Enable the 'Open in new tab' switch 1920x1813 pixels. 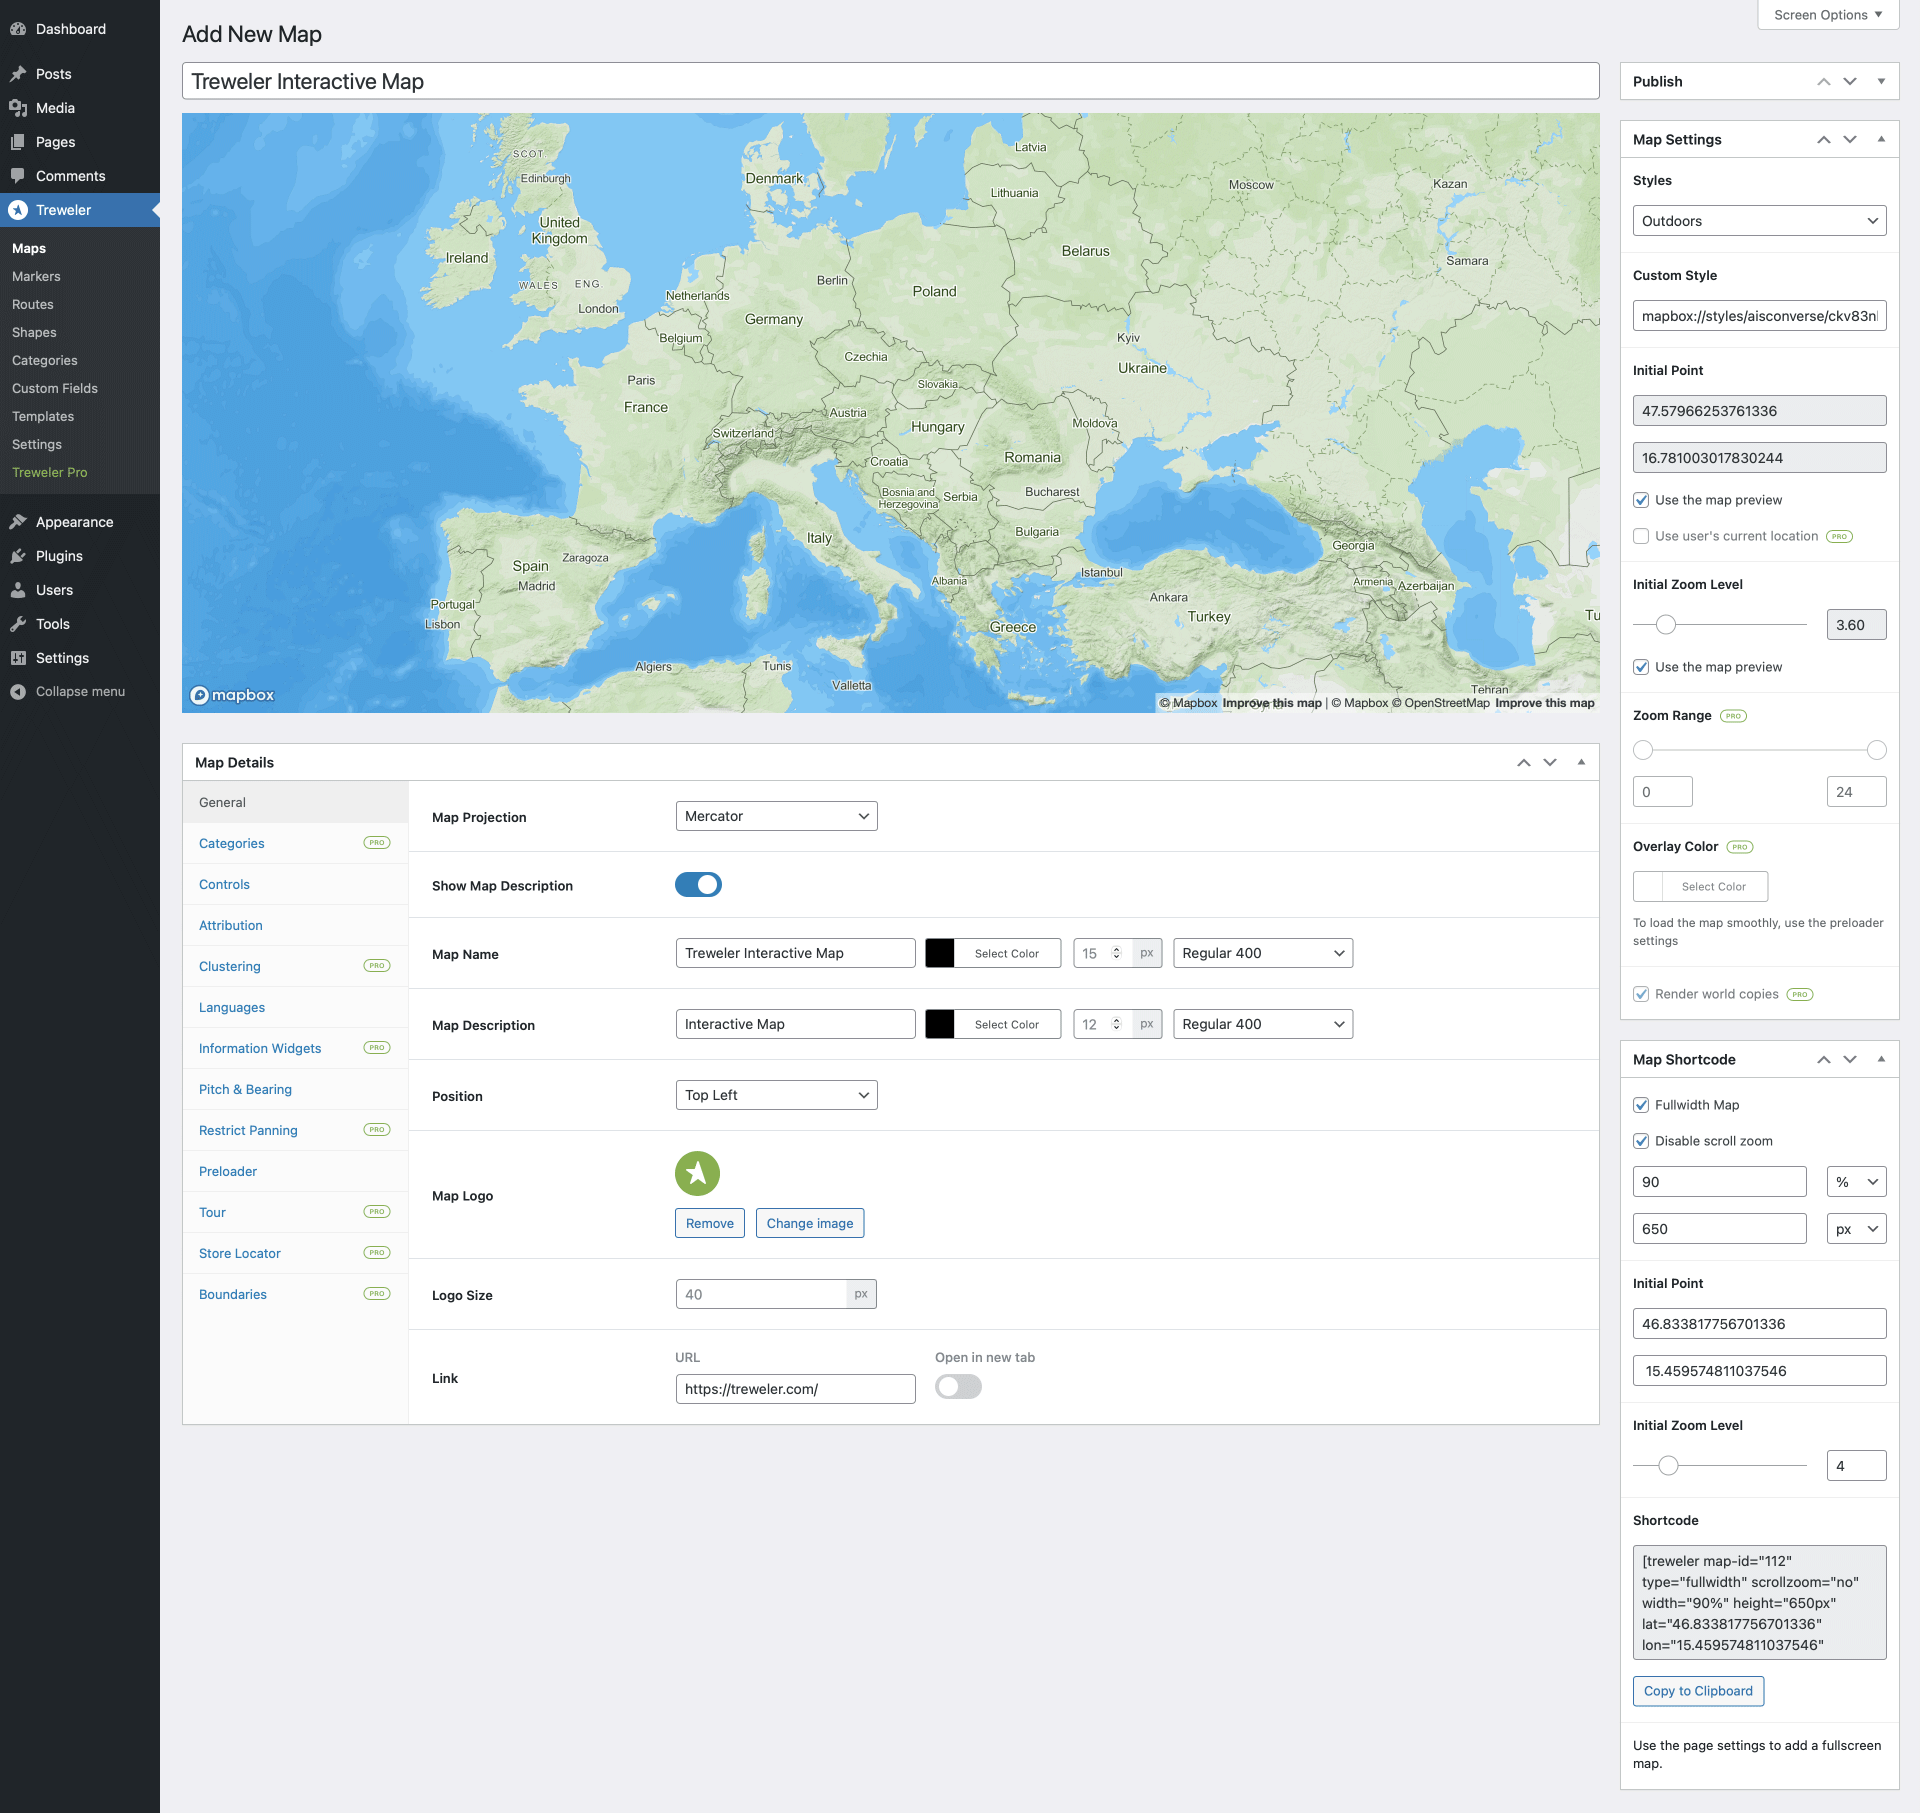[x=958, y=1387]
